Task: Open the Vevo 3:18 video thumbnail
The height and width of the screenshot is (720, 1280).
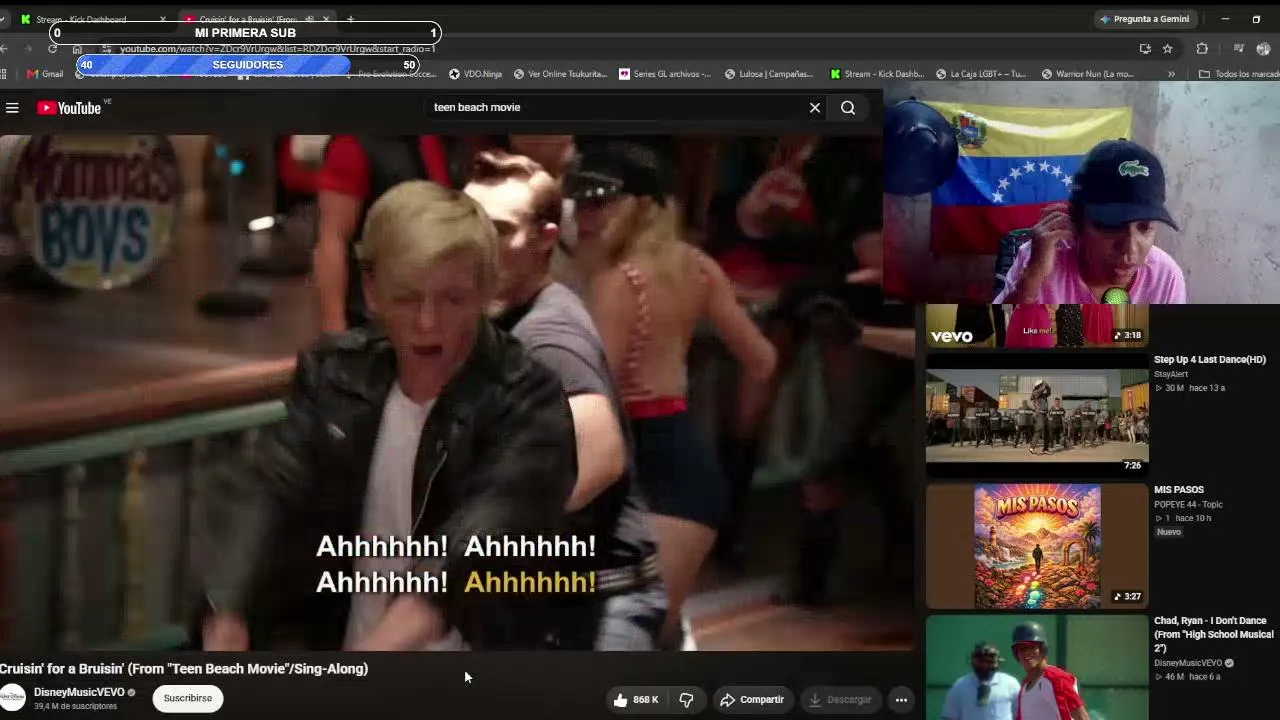Action: pyautogui.click(x=1037, y=325)
